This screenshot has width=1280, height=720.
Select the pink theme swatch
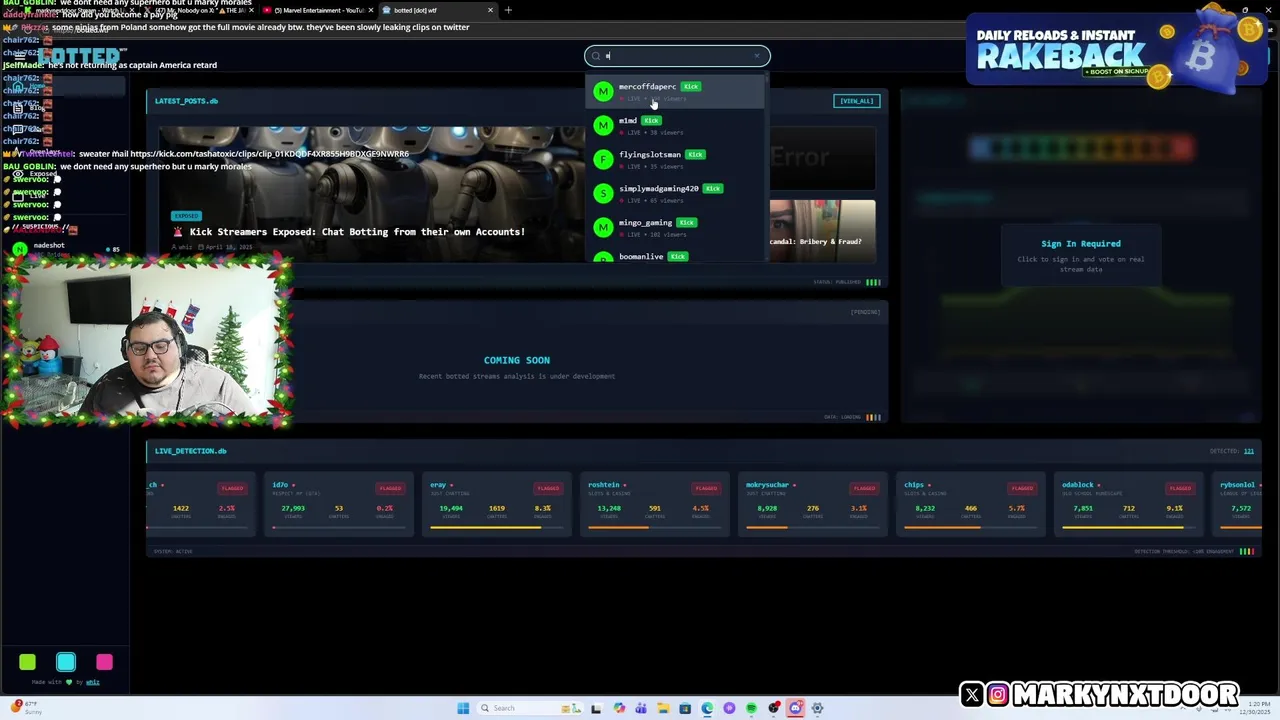(x=104, y=662)
